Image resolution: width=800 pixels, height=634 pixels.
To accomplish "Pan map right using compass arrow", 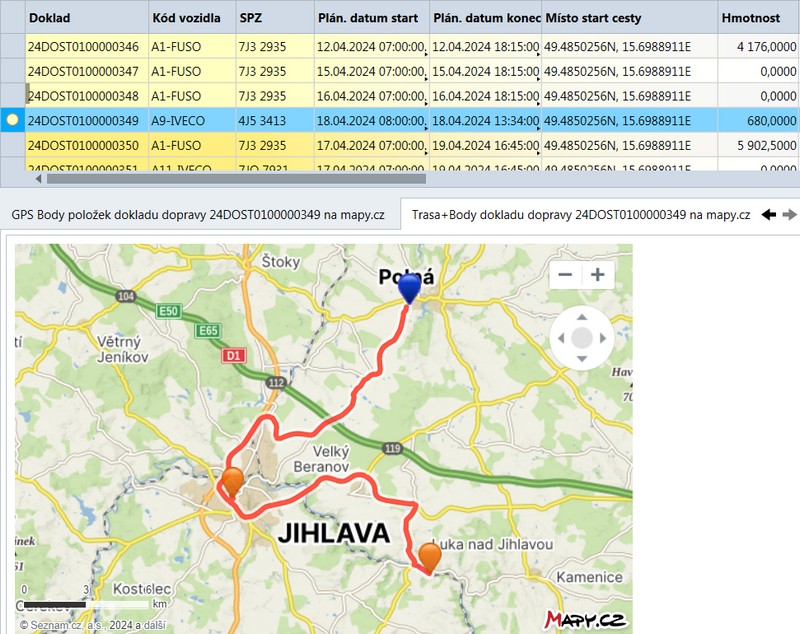I will 603,338.
